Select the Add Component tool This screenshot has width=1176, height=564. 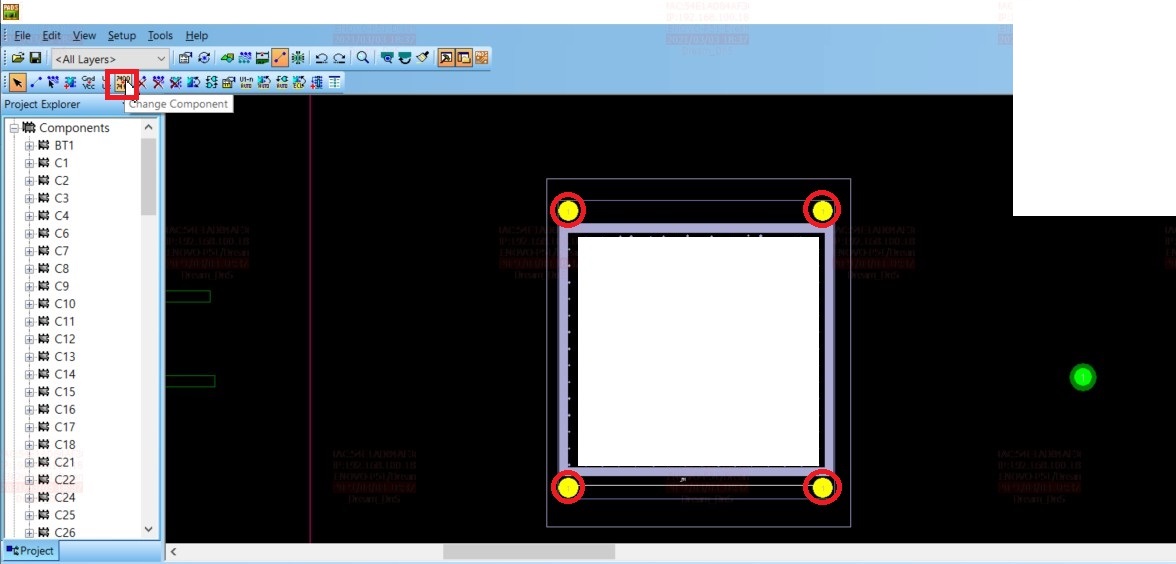(x=70, y=82)
